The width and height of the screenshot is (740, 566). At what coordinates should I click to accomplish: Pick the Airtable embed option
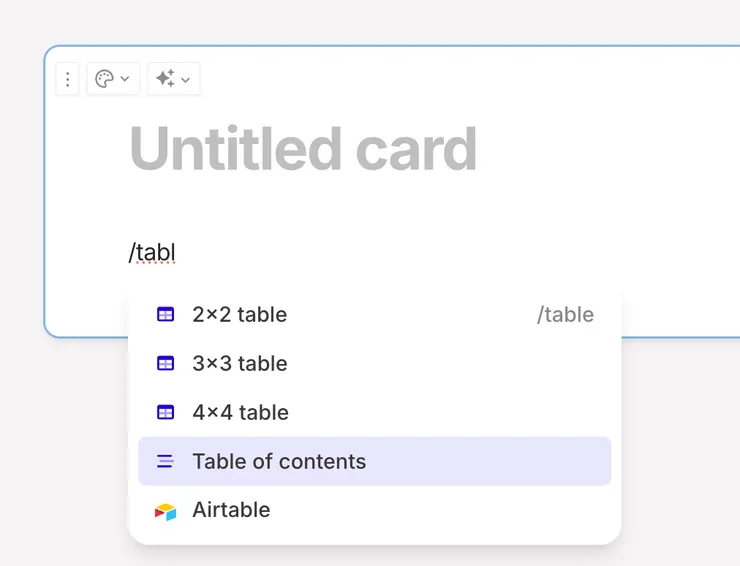click(231, 510)
